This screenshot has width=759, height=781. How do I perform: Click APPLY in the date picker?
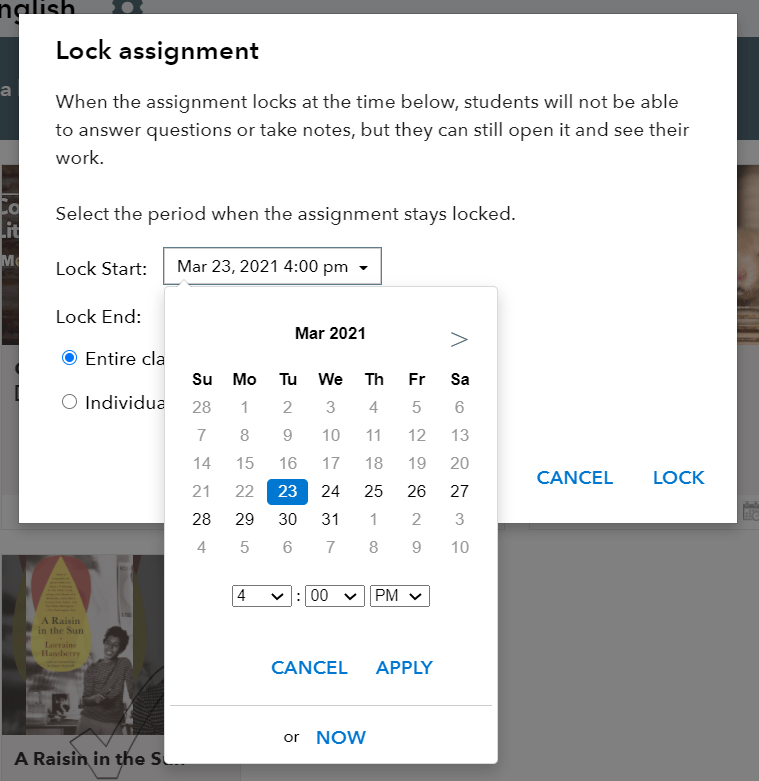tap(404, 667)
